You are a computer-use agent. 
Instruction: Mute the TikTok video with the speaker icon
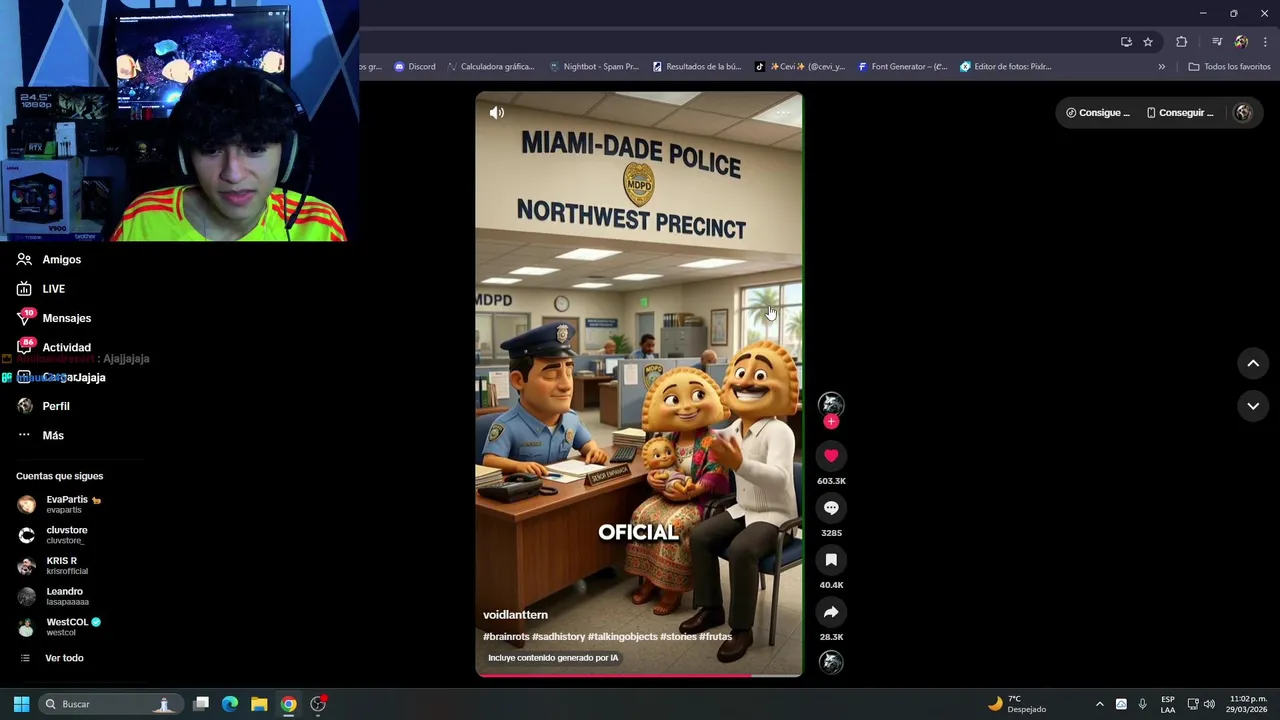click(x=497, y=113)
